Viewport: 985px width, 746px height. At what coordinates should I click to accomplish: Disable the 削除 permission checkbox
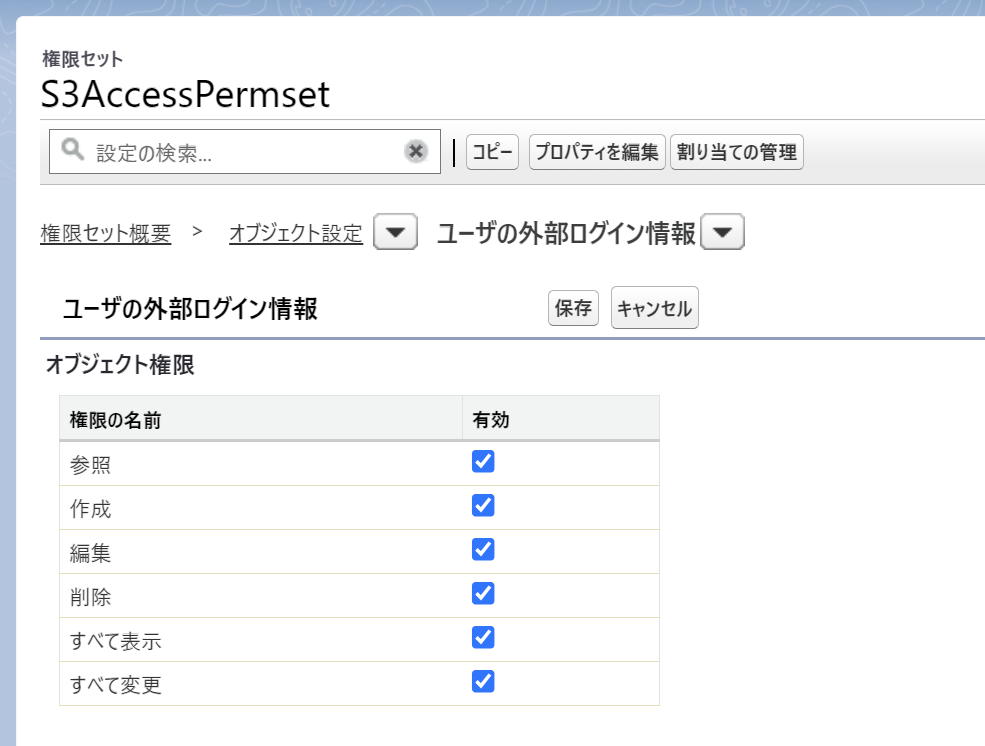[x=483, y=593]
